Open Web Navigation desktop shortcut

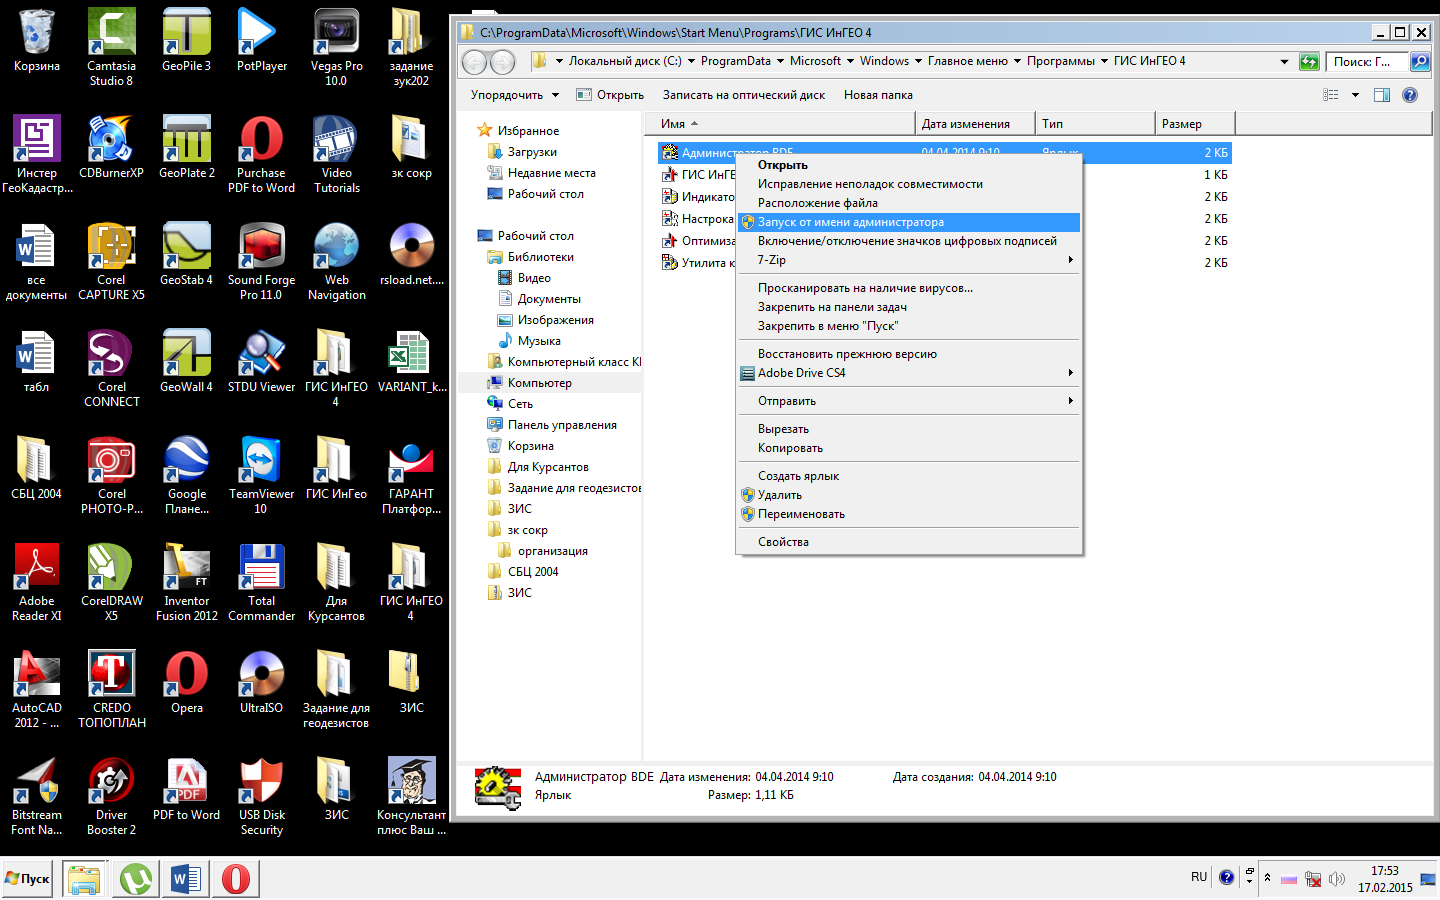pos(336,261)
